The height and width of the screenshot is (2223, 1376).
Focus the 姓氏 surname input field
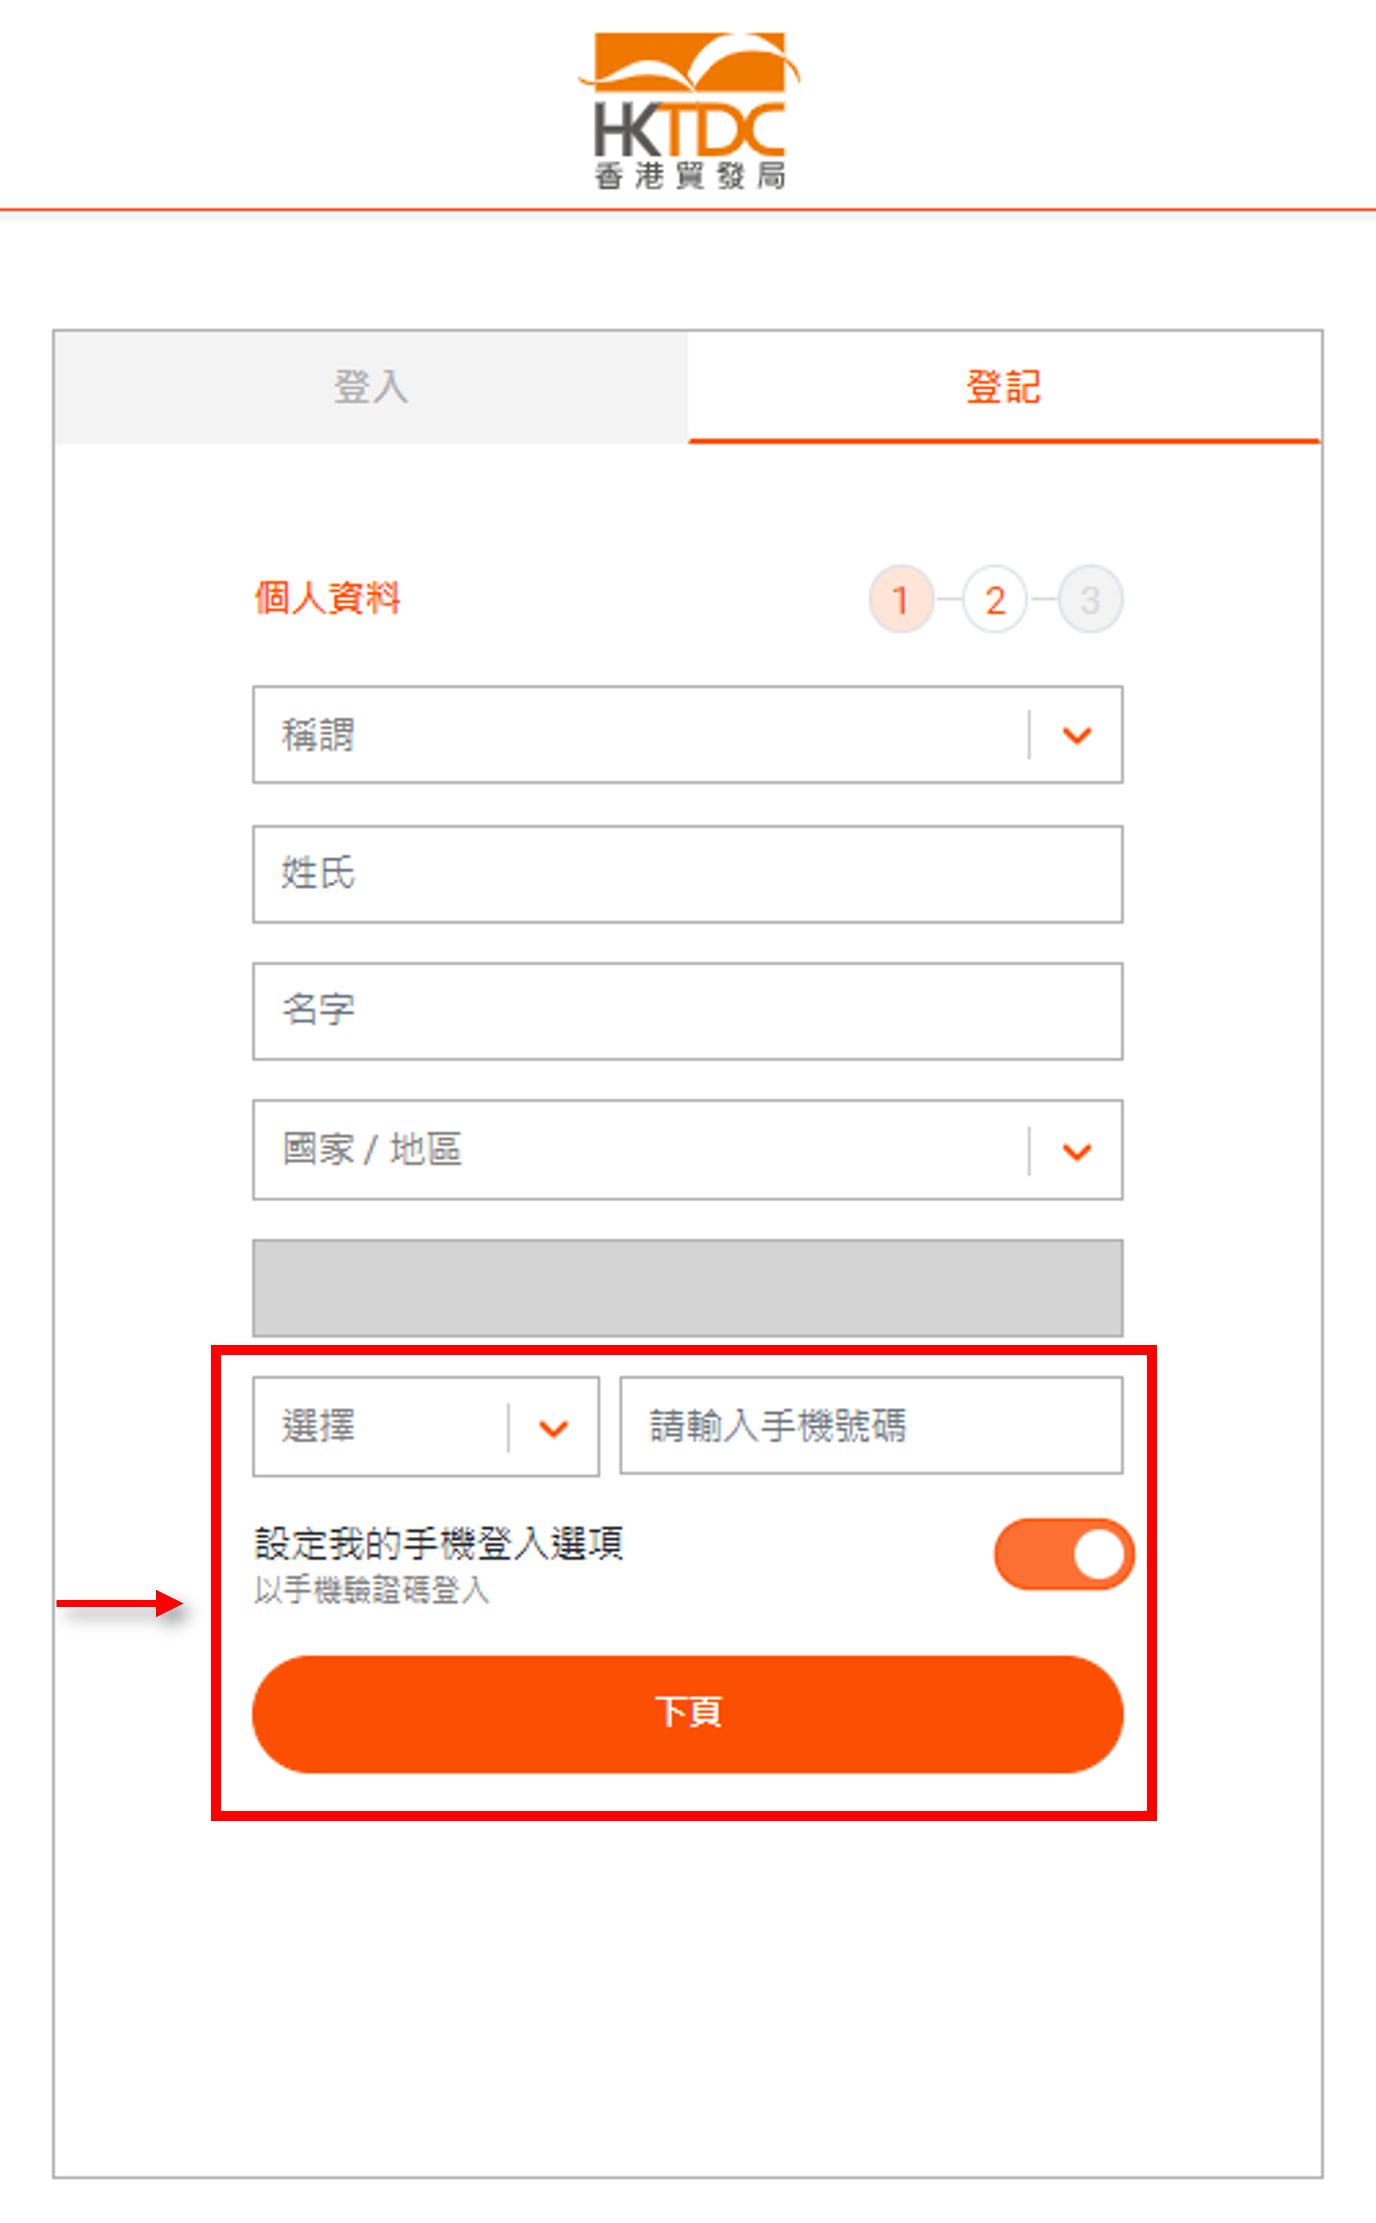[x=688, y=874]
